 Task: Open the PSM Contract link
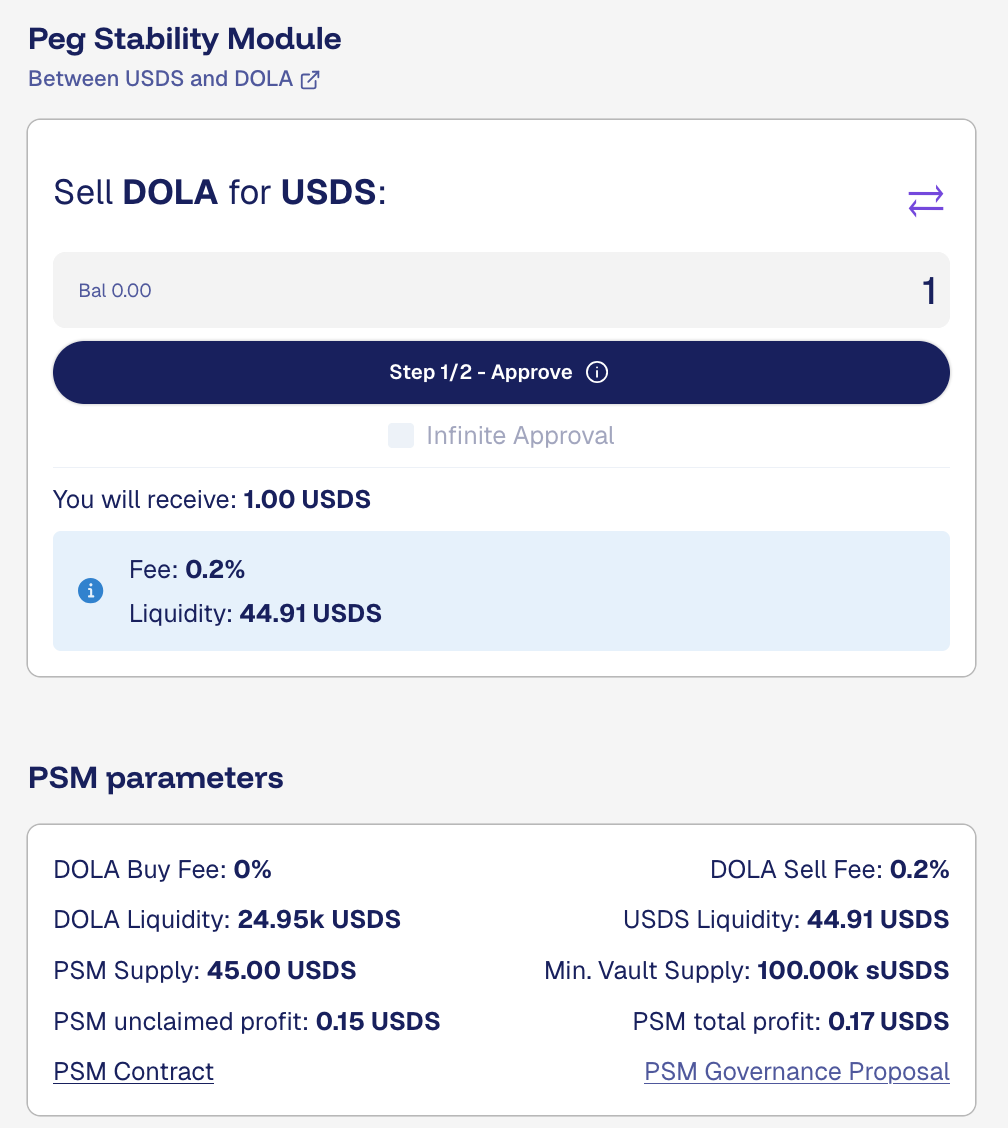coord(133,1072)
